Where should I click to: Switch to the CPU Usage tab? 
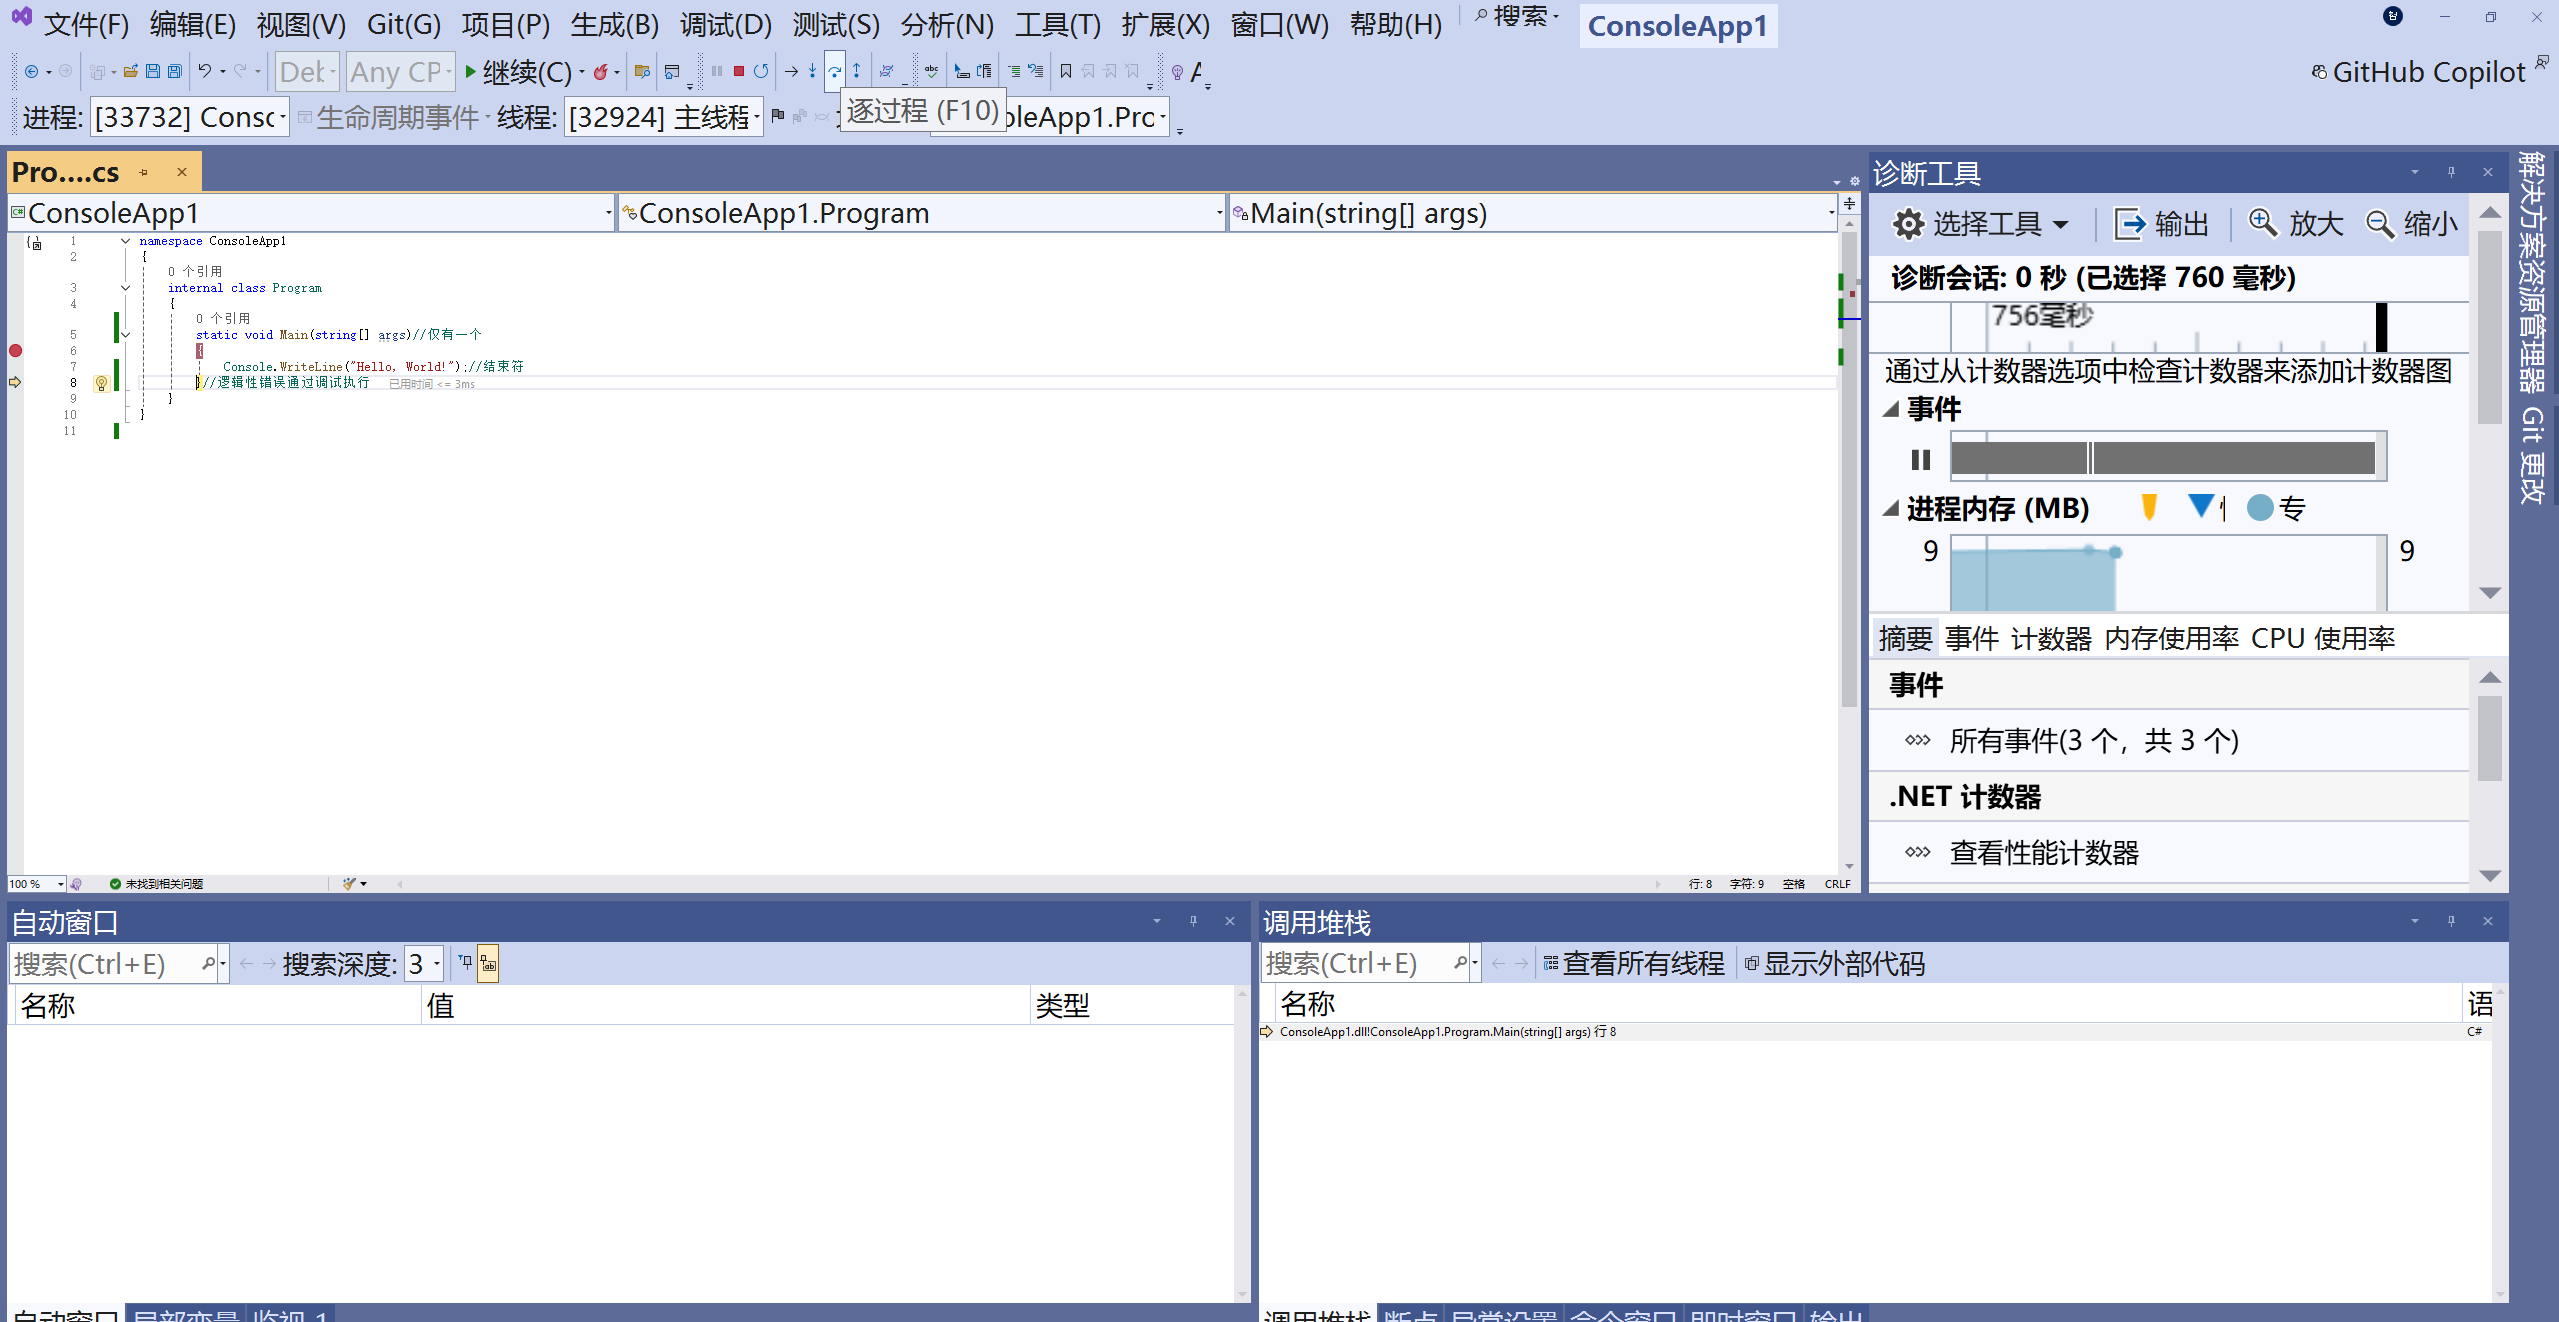pyautogui.click(x=2322, y=638)
